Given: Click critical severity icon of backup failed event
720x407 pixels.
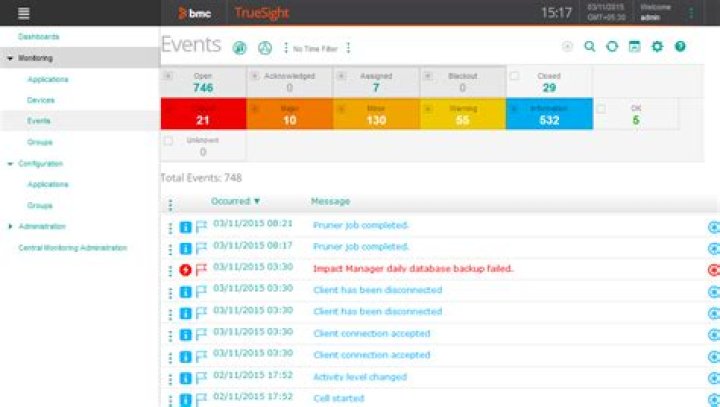Looking at the screenshot, I should tap(185, 270).
